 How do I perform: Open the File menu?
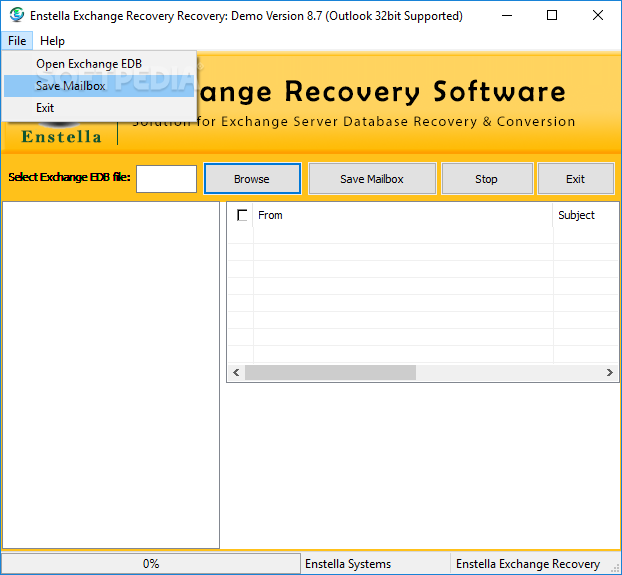17,41
